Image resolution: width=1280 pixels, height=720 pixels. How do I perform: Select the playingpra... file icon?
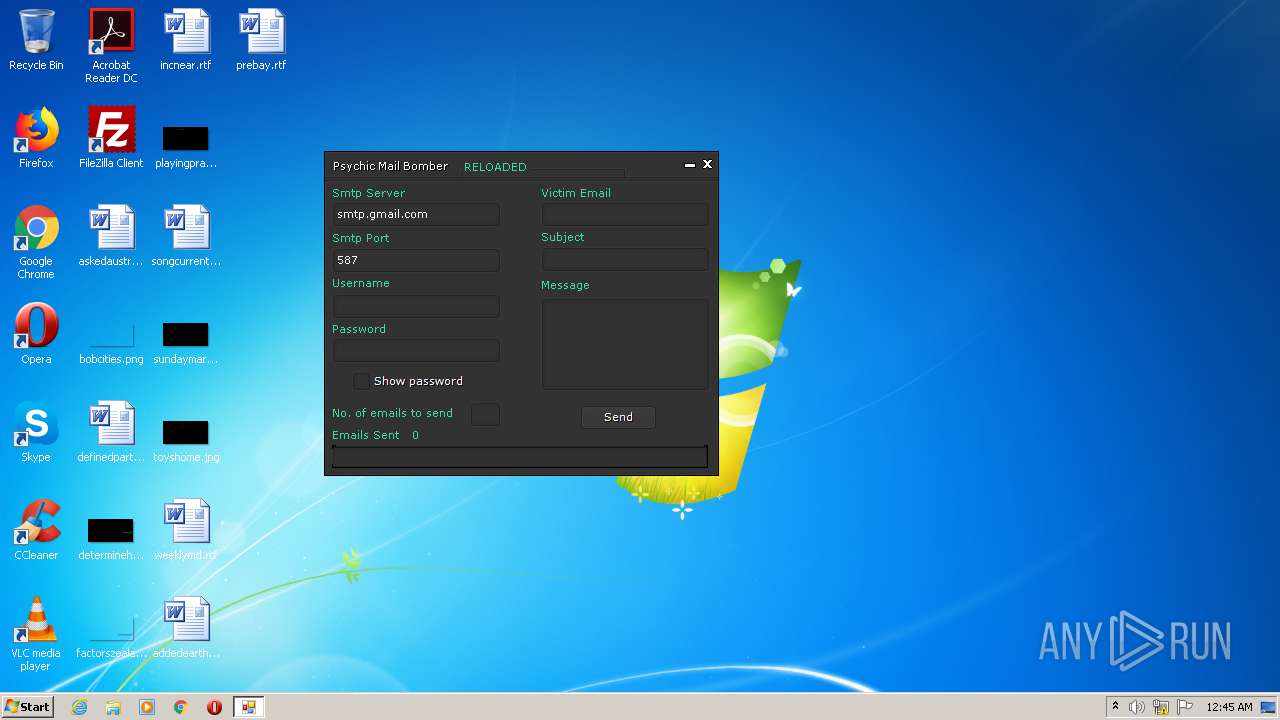tap(186, 146)
